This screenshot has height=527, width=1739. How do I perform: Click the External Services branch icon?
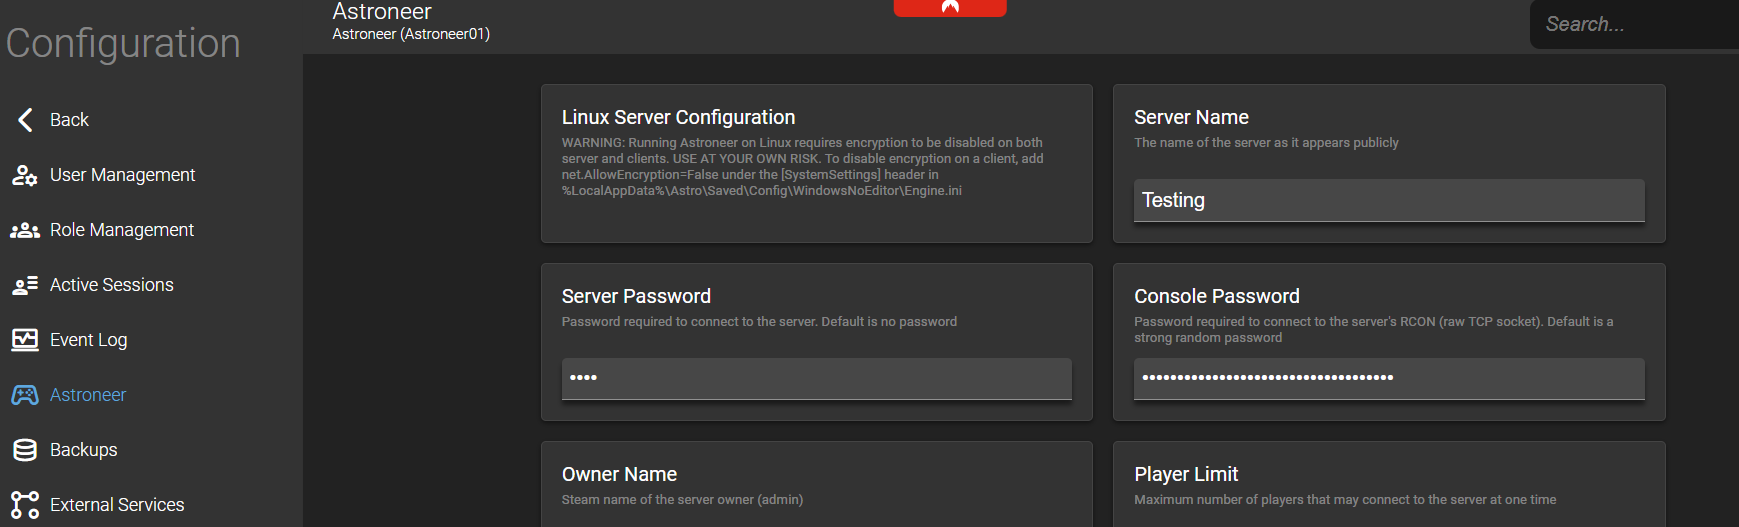pos(25,505)
